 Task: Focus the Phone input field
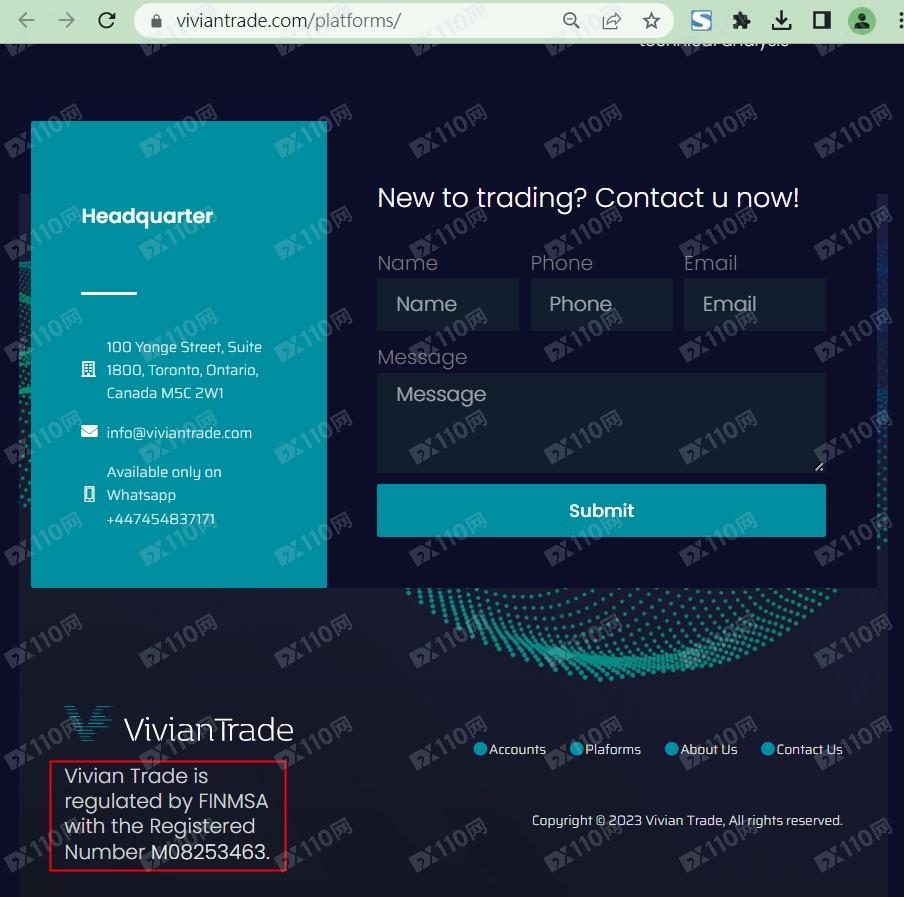[601, 304]
